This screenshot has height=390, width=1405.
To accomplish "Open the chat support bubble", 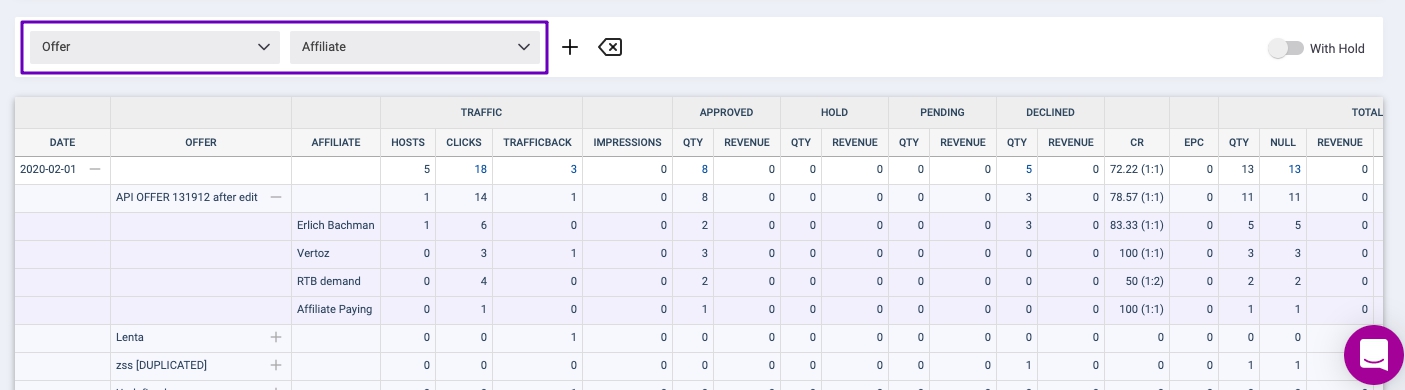I will click(x=1374, y=355).
